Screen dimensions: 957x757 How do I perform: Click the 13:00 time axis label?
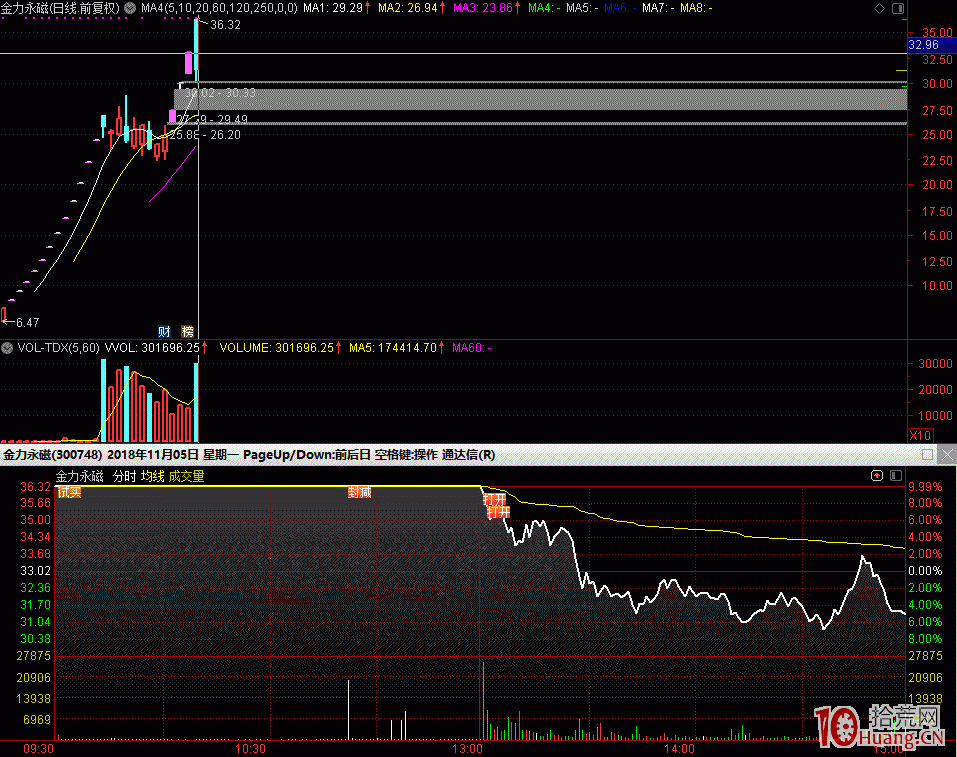pos(468,748)
